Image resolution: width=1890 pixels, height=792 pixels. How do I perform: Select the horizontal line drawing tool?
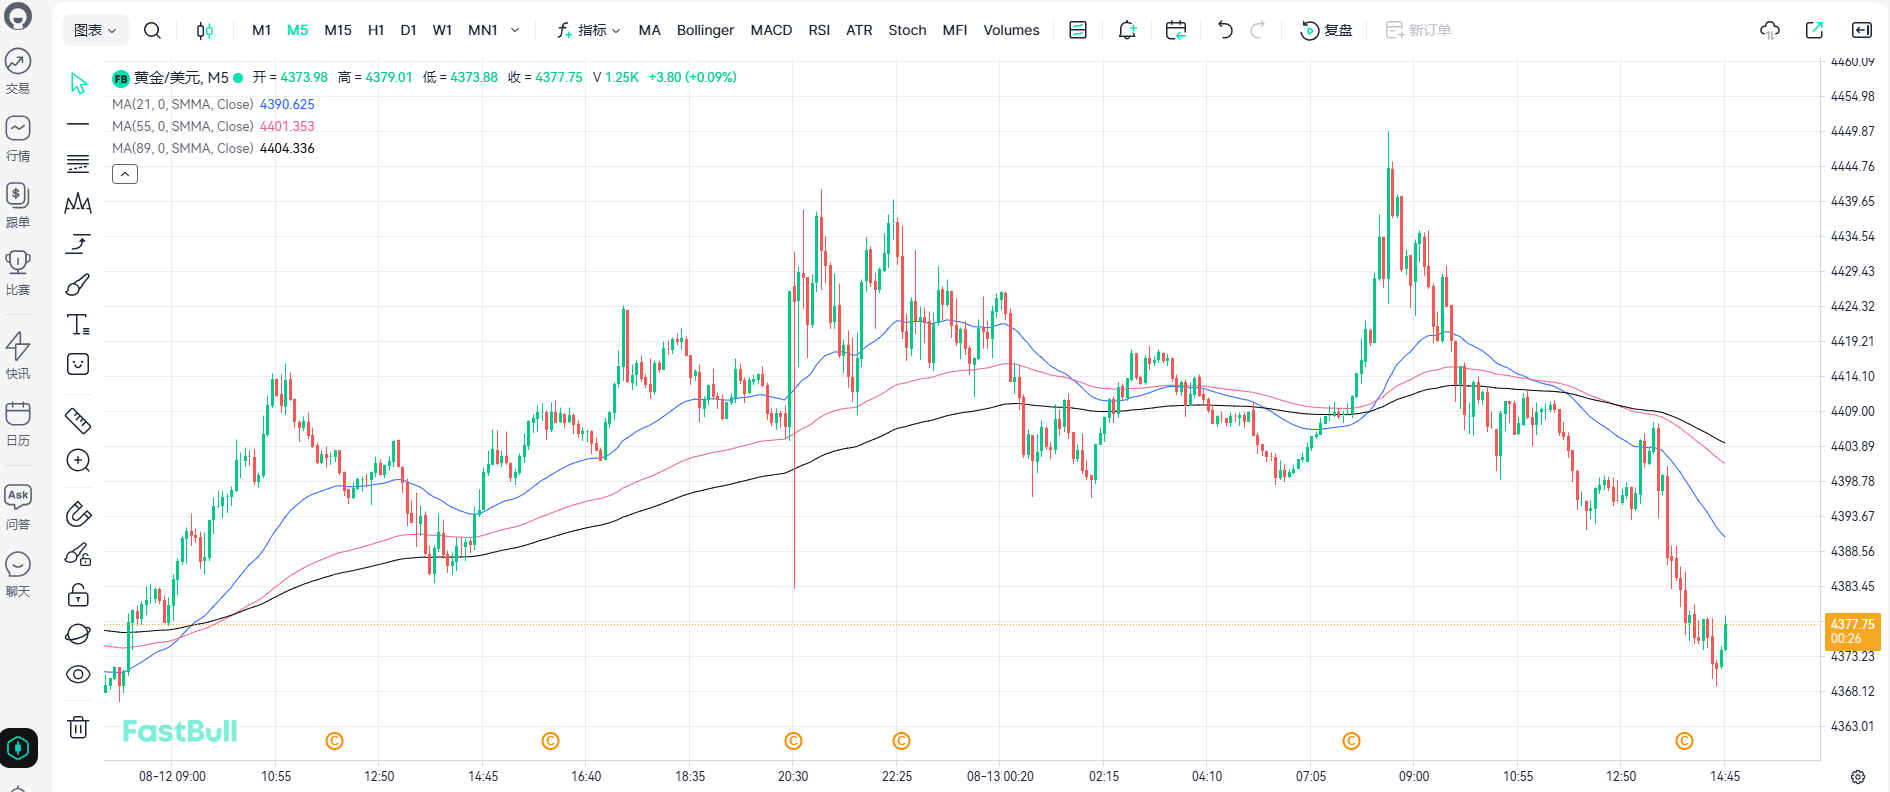78,124
